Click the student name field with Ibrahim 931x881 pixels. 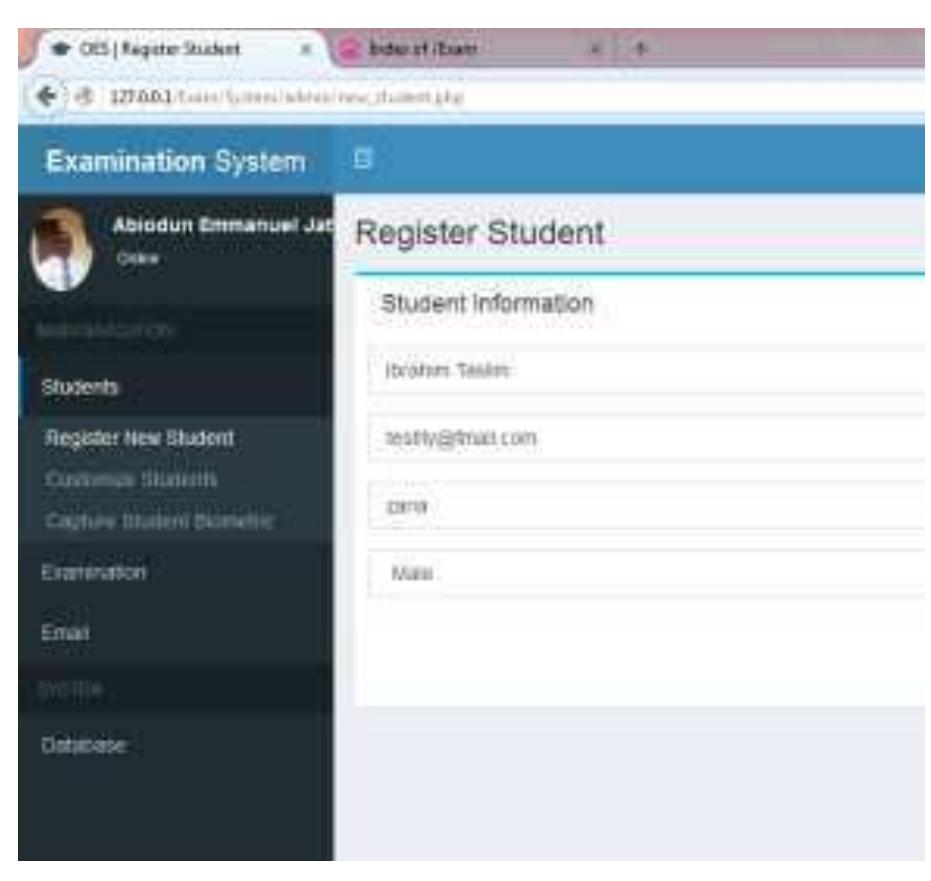(646, 370)
